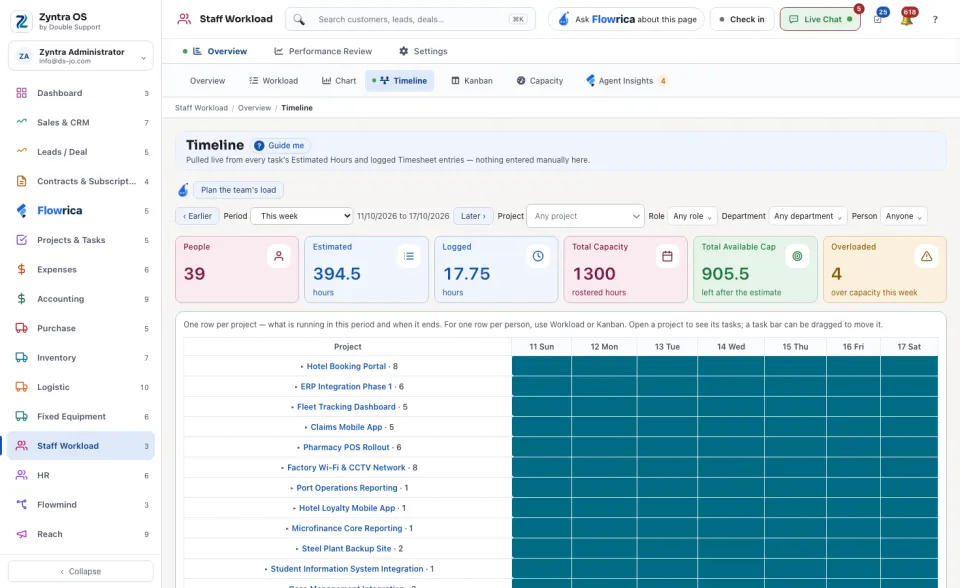This screenshot has height=588, width=960.
Task: Switch to the Chart sub-tab
Action: (339, 80)
